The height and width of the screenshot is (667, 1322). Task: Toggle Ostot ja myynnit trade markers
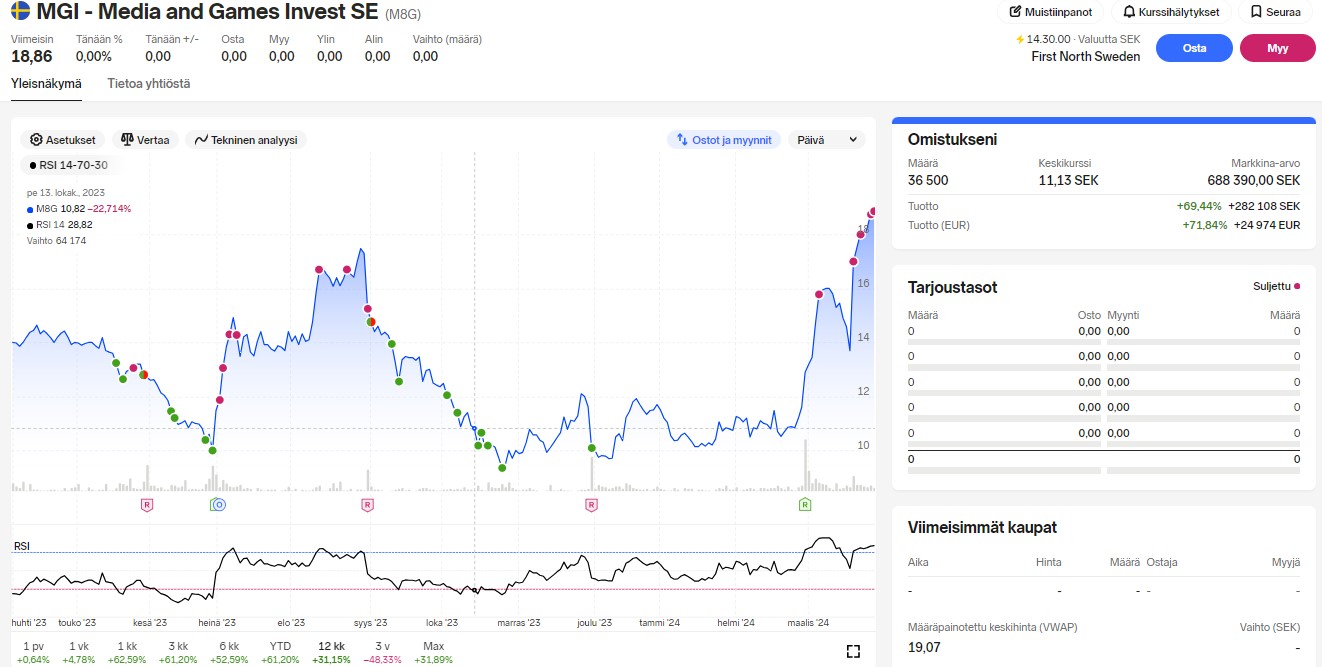click(724, 140)
